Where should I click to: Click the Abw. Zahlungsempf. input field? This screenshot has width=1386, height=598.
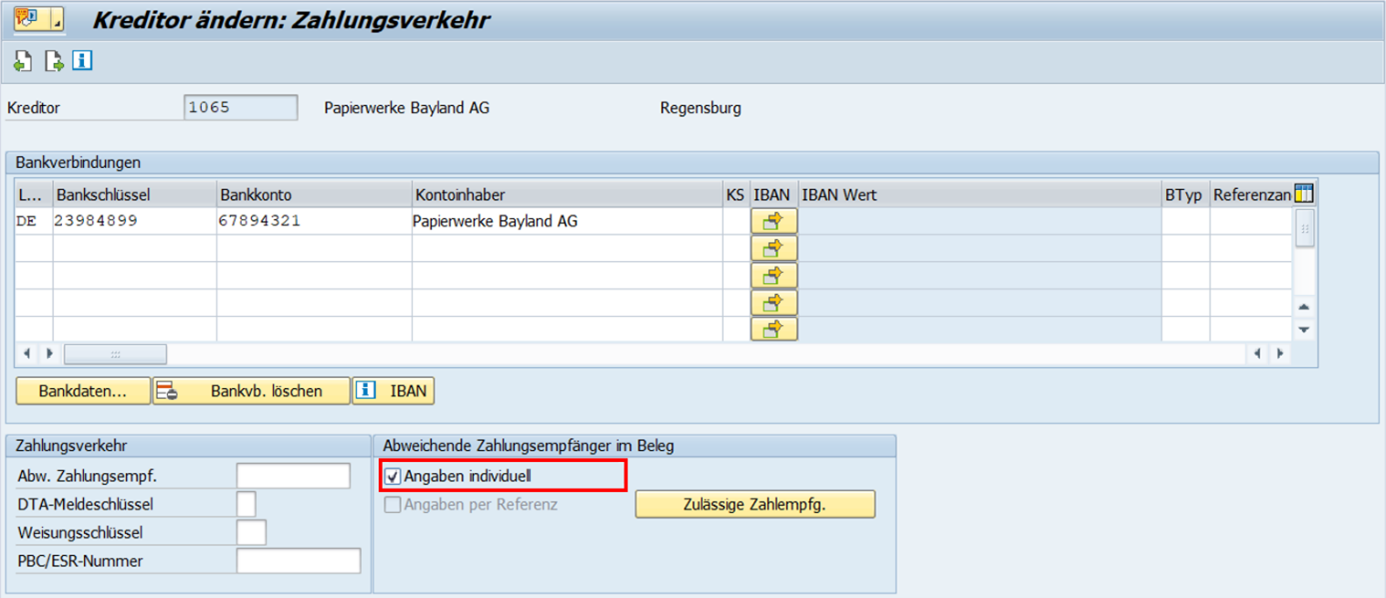293,476
